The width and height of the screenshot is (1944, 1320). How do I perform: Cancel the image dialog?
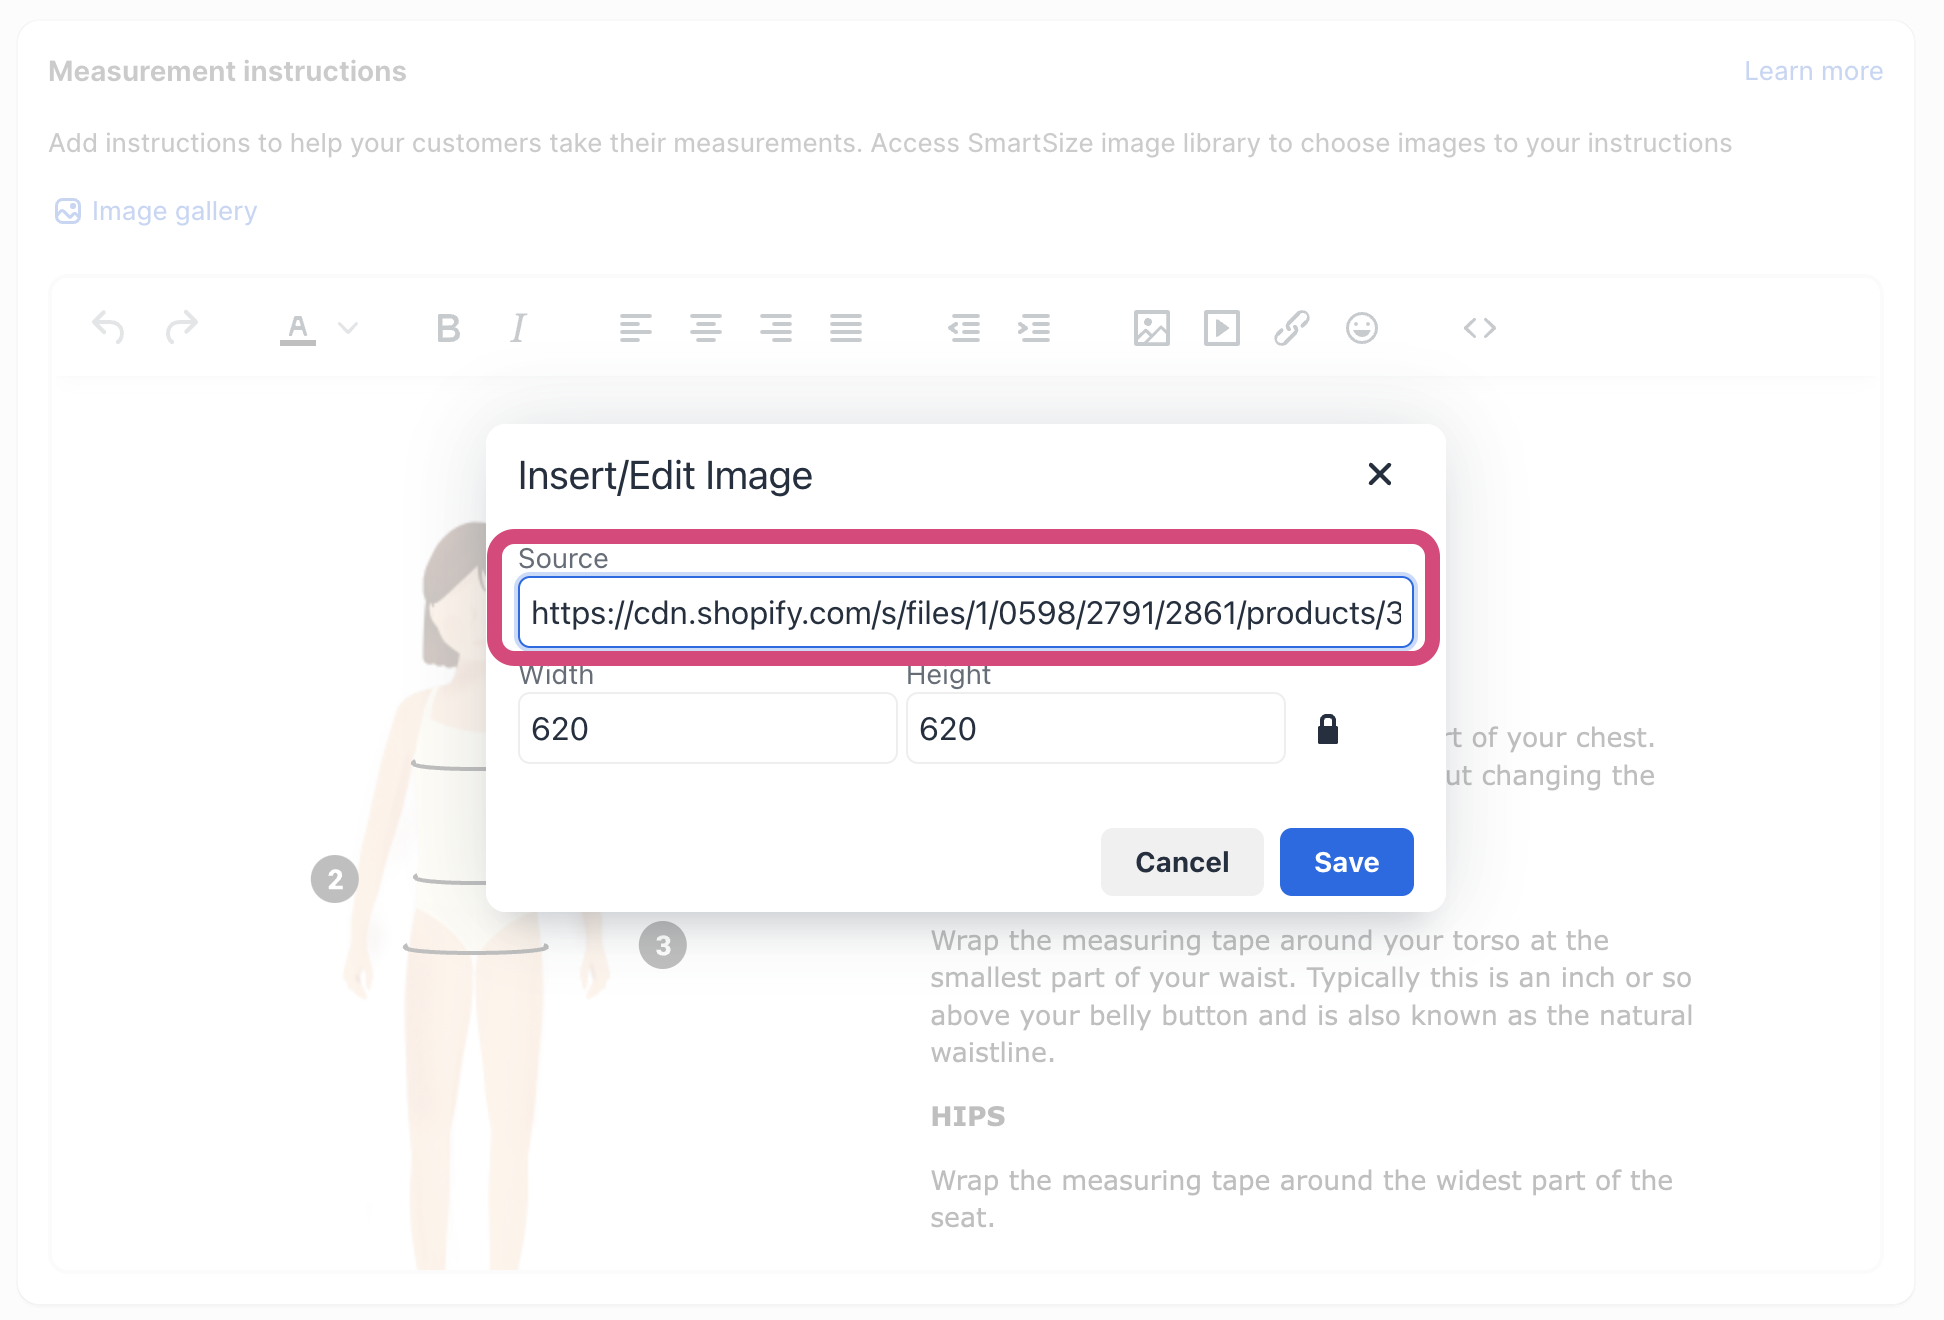point(1182,862)
